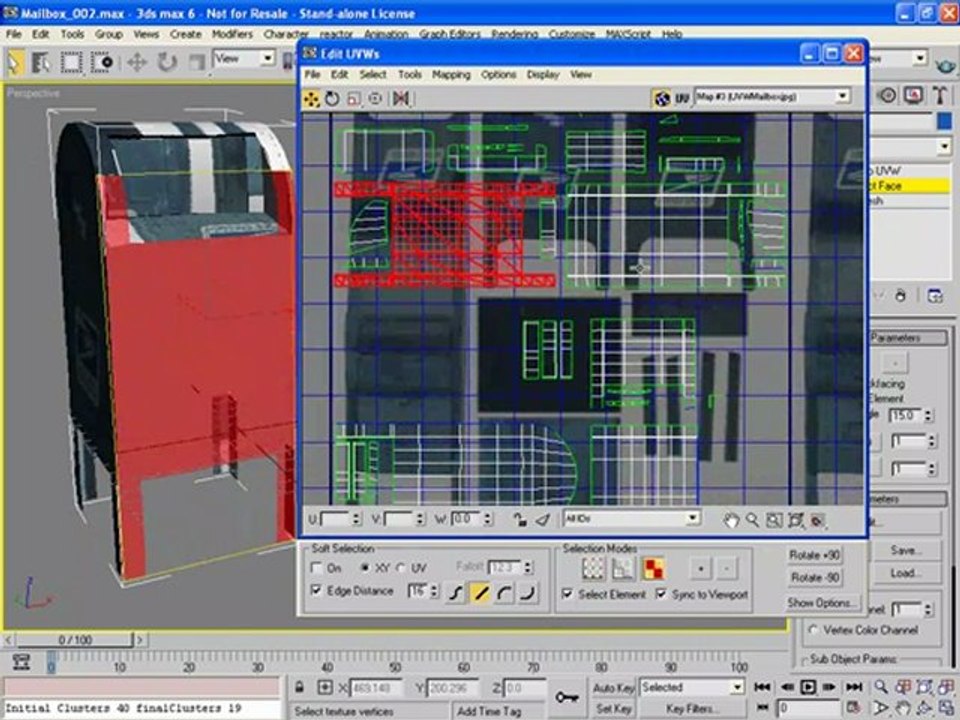Open the Mapping menu in Edit UVWs
Viewport: 960px width, 720px height.
(x=451, y=75)
